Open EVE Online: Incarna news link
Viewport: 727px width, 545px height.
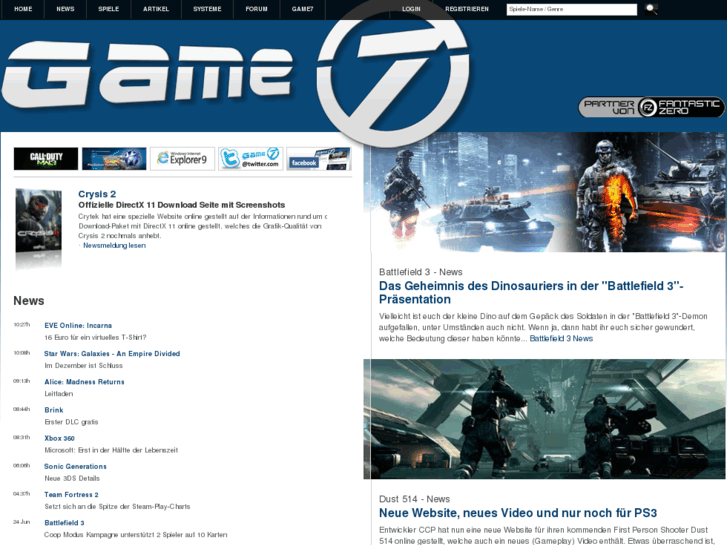click(78, 326)
